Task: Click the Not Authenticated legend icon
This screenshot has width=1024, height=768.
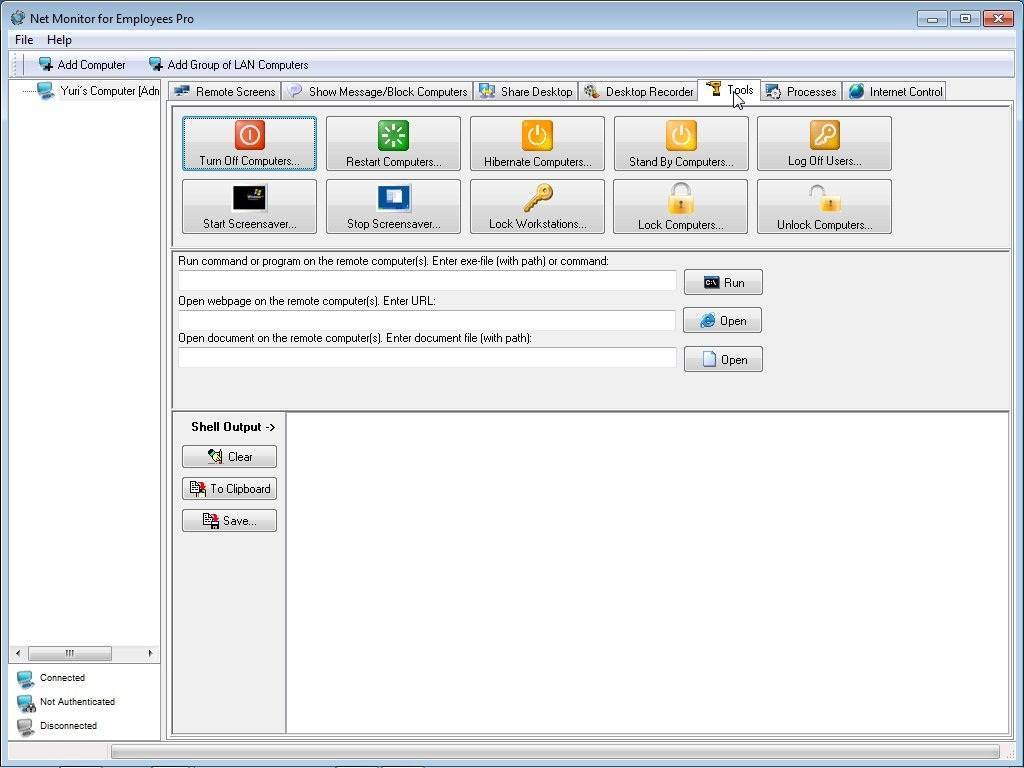Action: tap(25, 703)
